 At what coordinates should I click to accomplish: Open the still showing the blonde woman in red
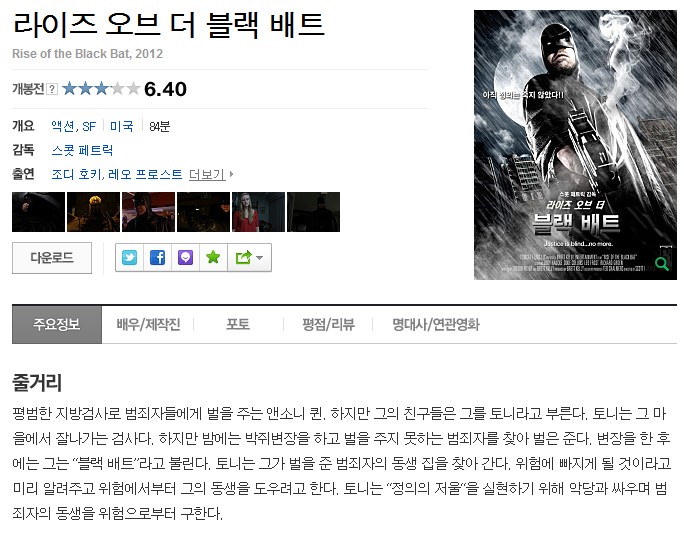258,212
